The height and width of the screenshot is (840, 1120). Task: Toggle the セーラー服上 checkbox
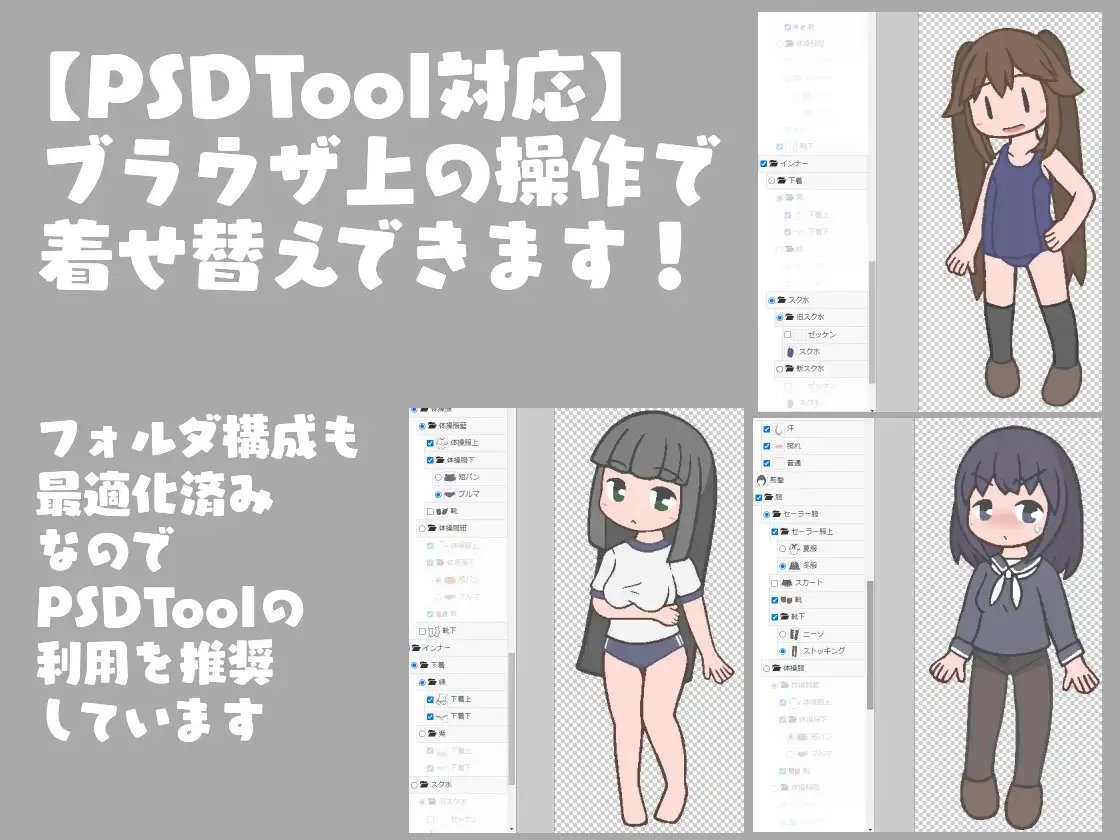tap(774, 531)
